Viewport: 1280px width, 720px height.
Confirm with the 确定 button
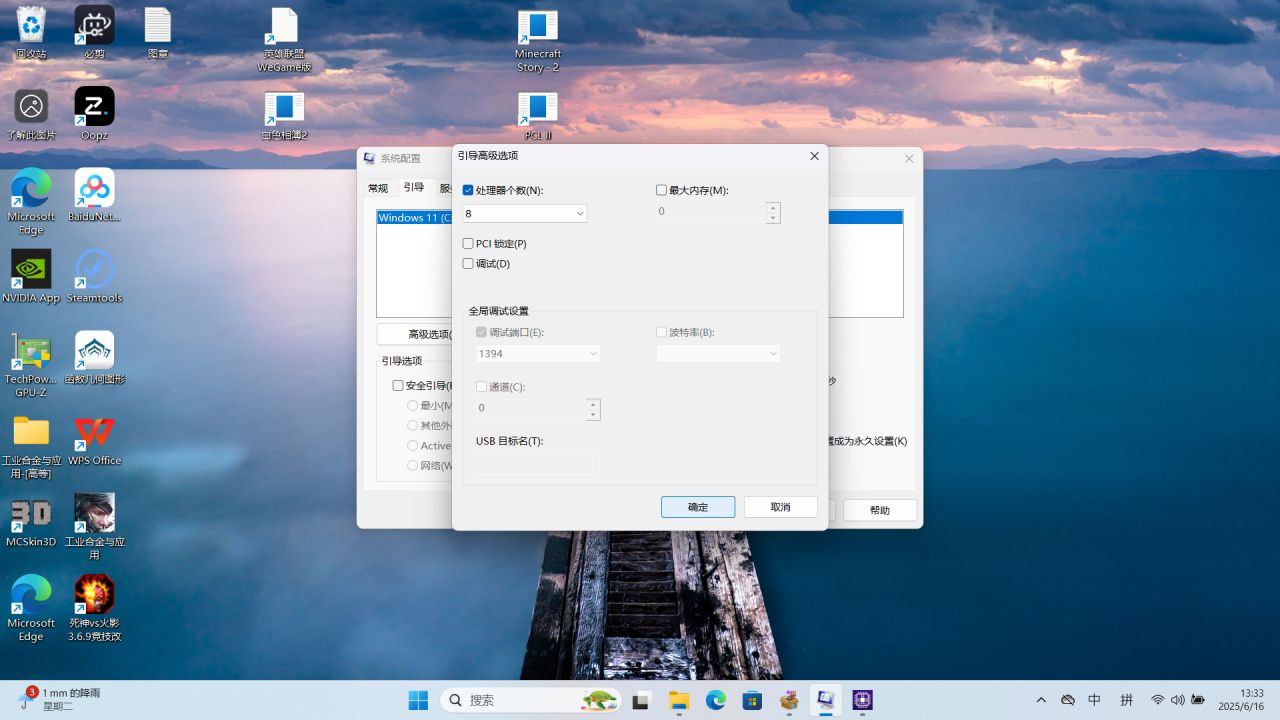pyautogui.click(x=698, y=507)
